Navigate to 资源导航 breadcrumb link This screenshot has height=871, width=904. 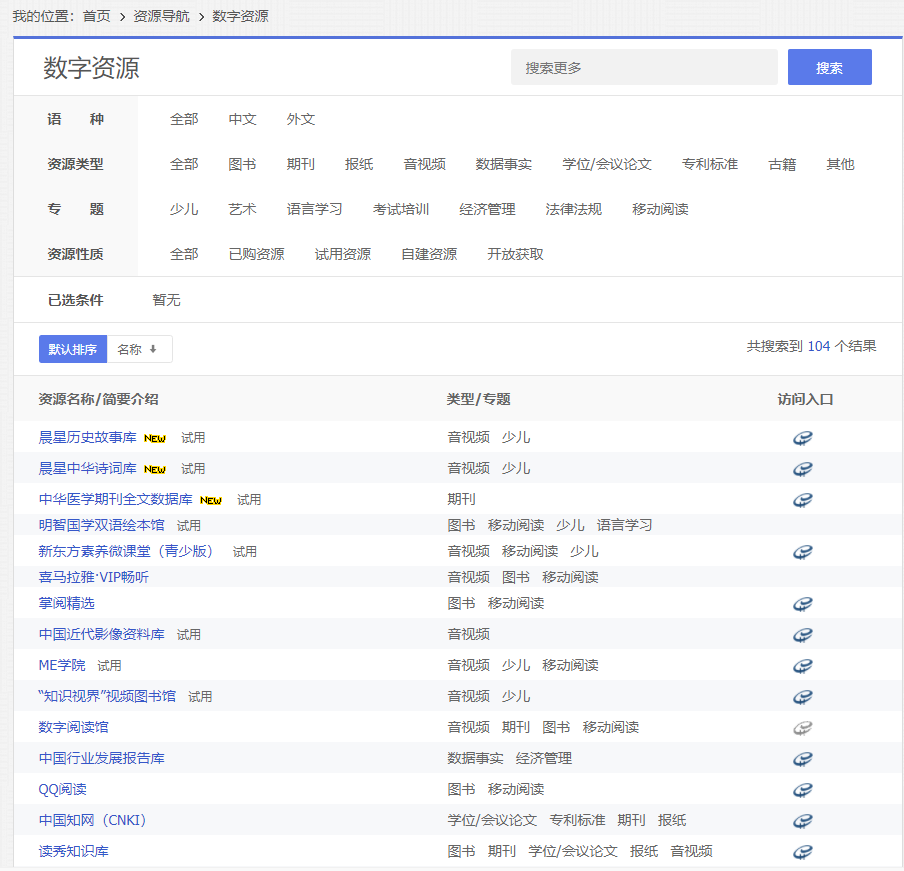(x=161, y=16)
